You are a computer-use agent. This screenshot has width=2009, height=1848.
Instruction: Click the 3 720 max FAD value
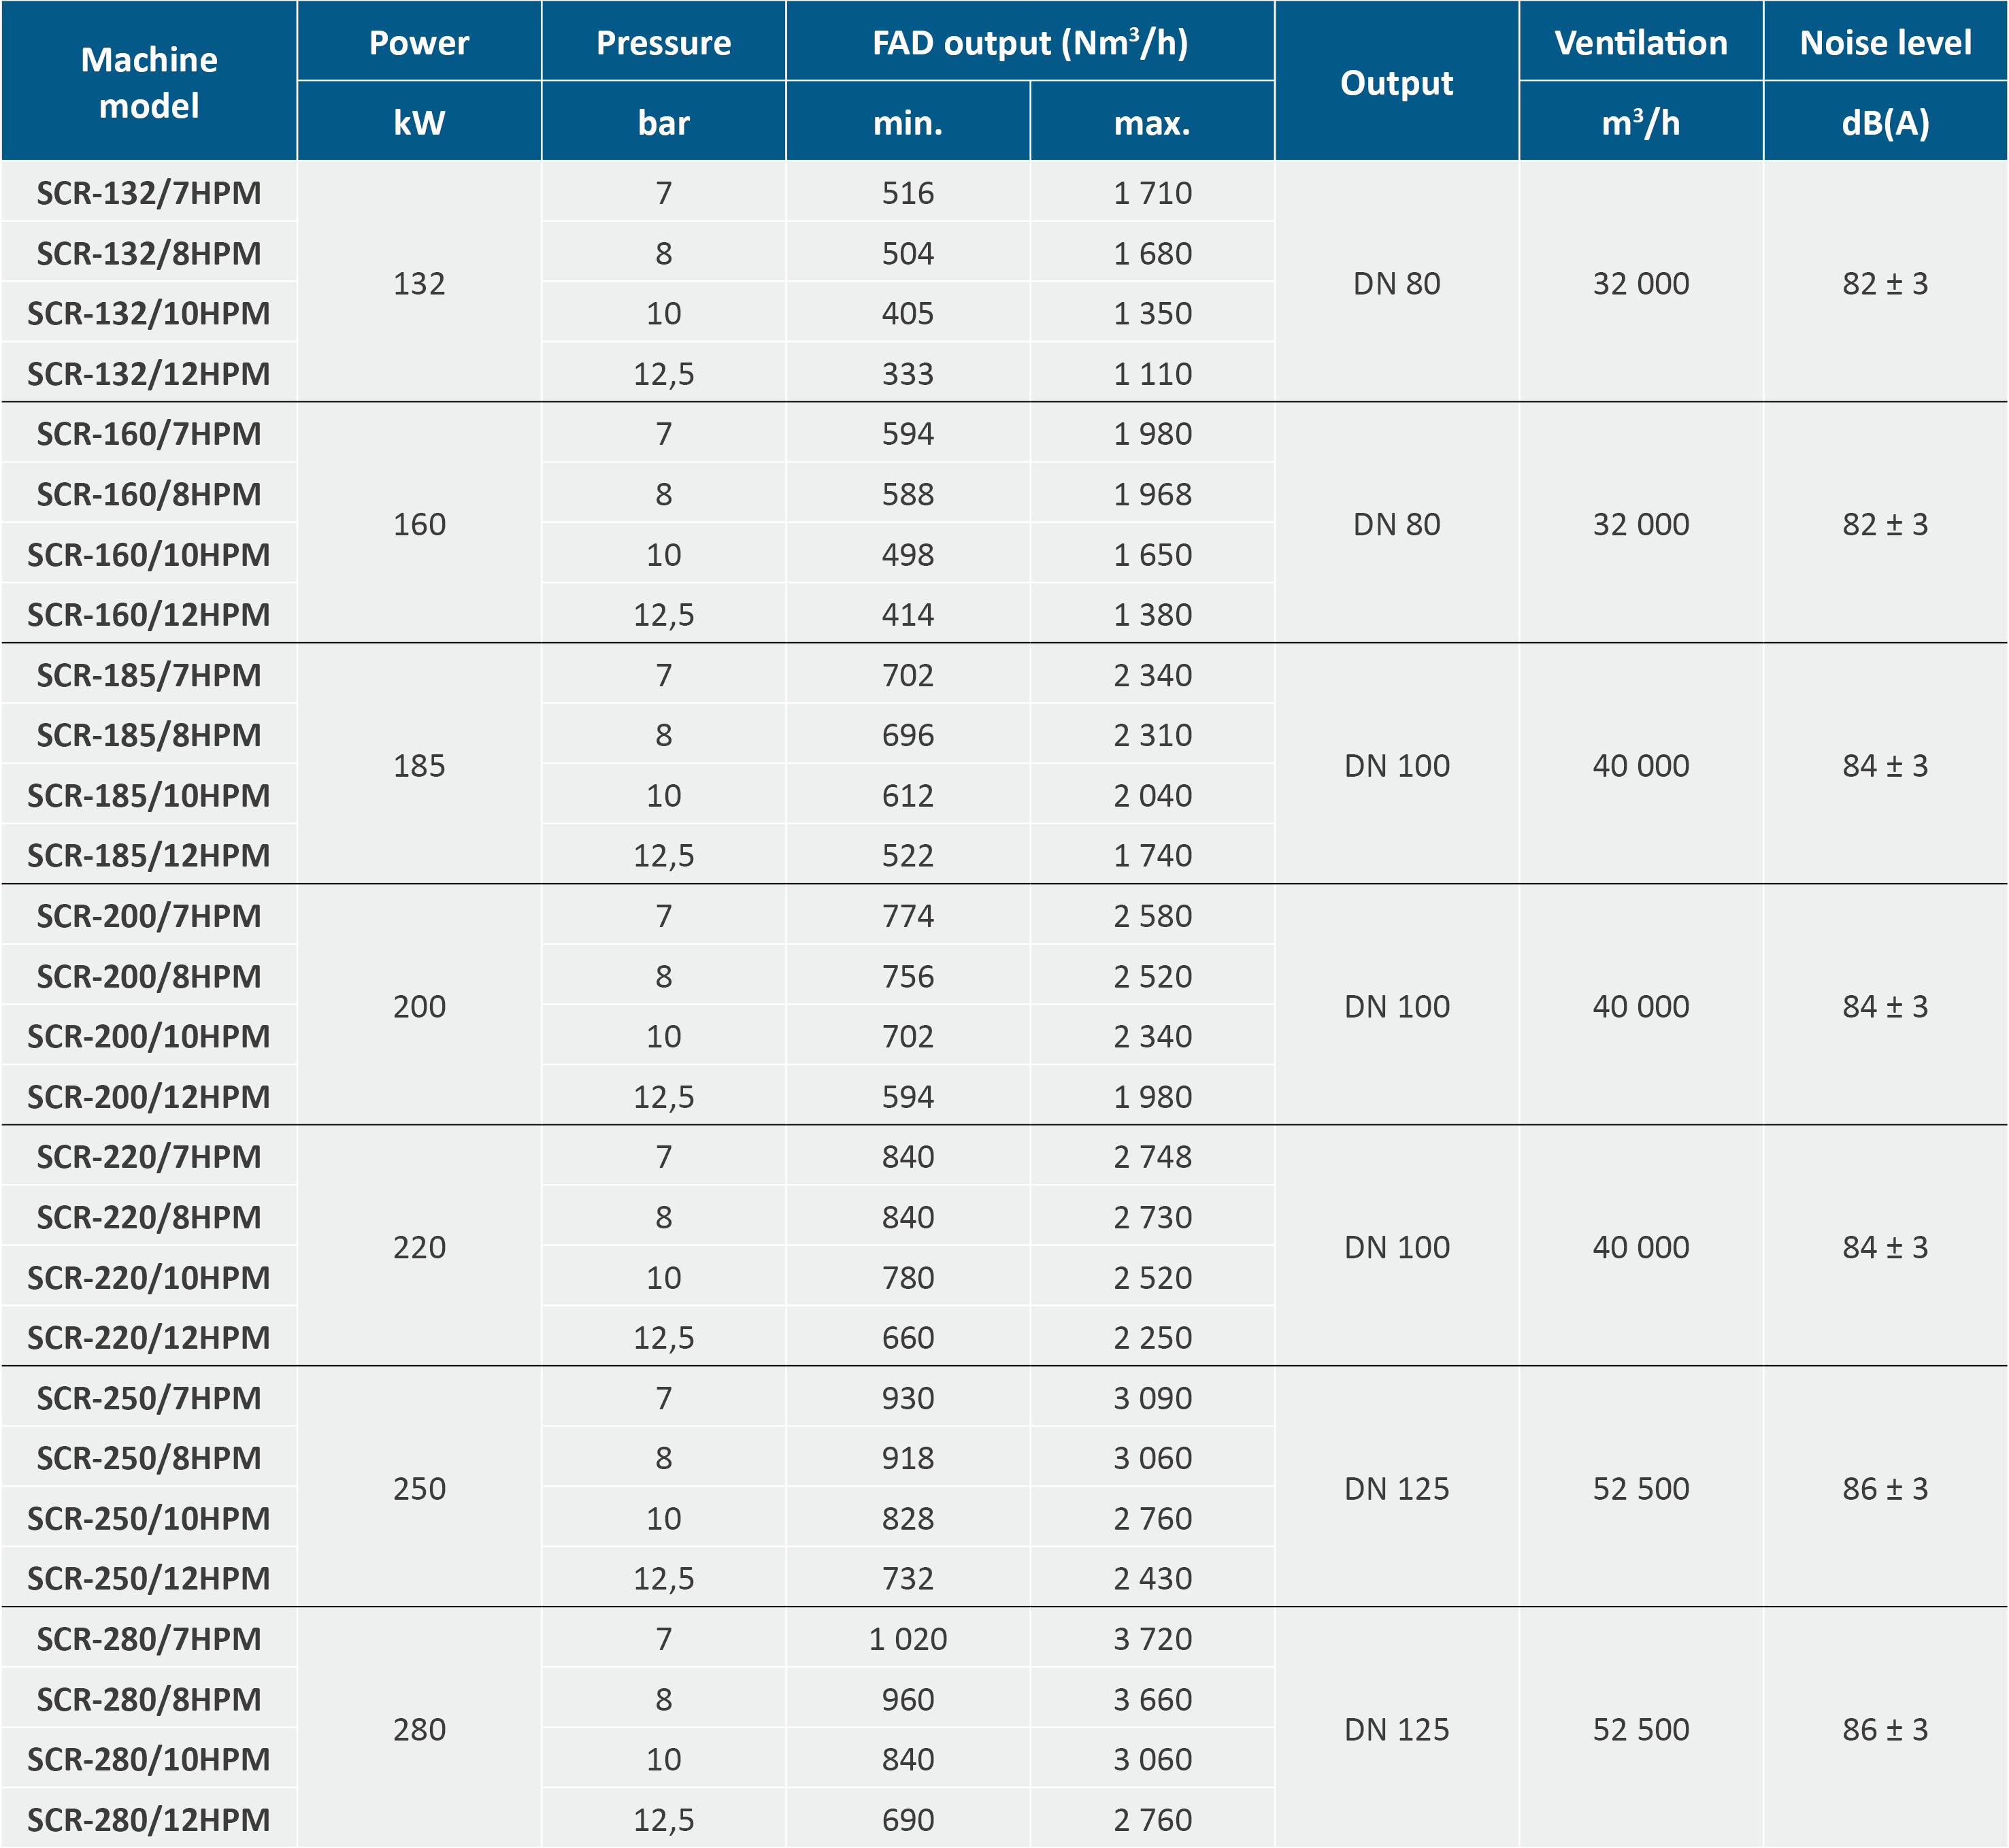pos(1152,1639)
